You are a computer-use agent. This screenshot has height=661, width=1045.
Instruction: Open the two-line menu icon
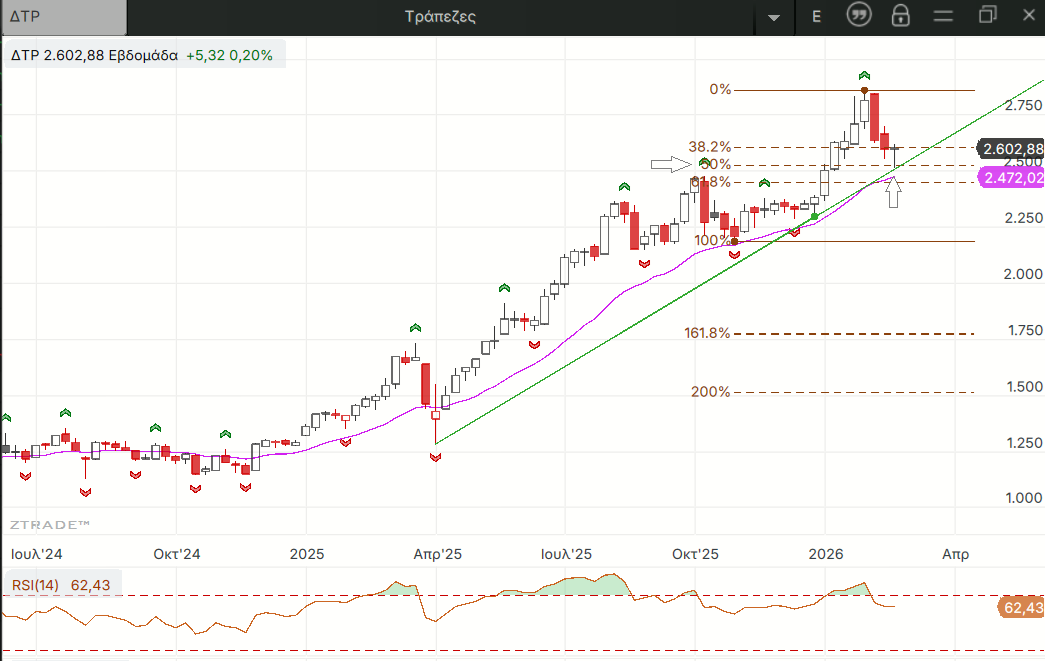(x=943, y=16)
